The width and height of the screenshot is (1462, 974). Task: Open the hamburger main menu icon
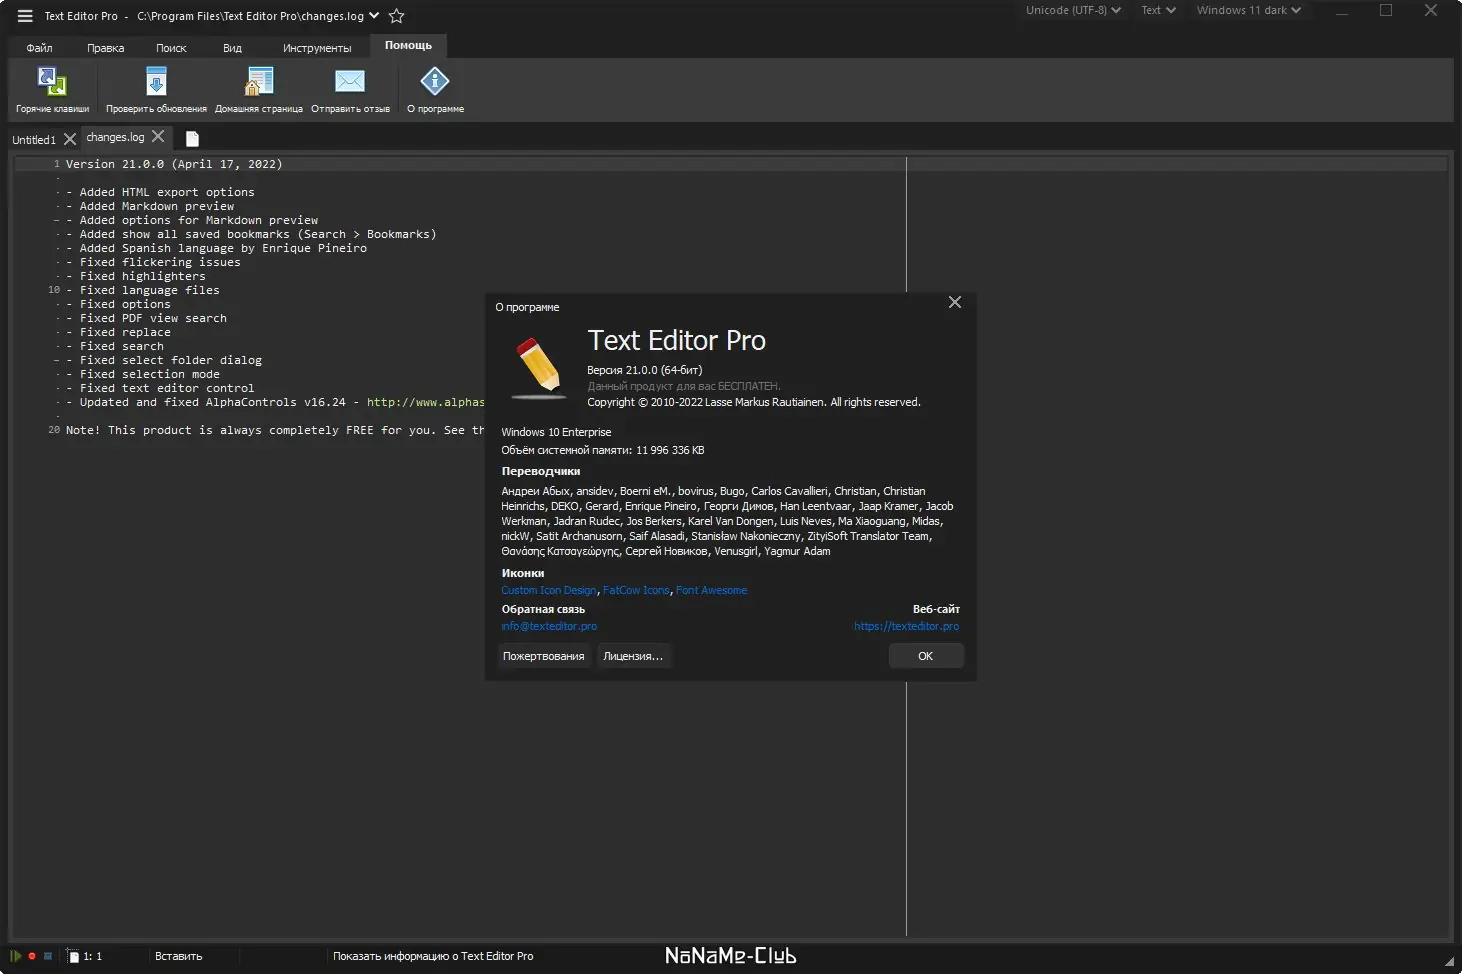(x=25, y=16)
